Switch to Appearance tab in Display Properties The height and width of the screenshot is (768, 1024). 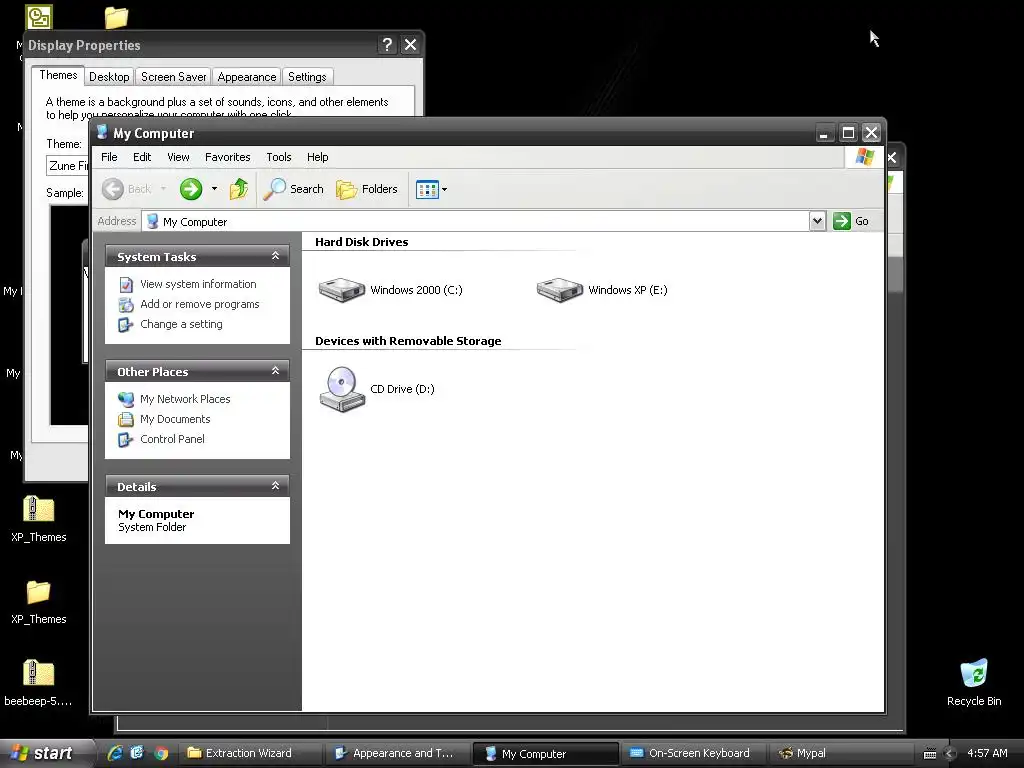point(247,77)
